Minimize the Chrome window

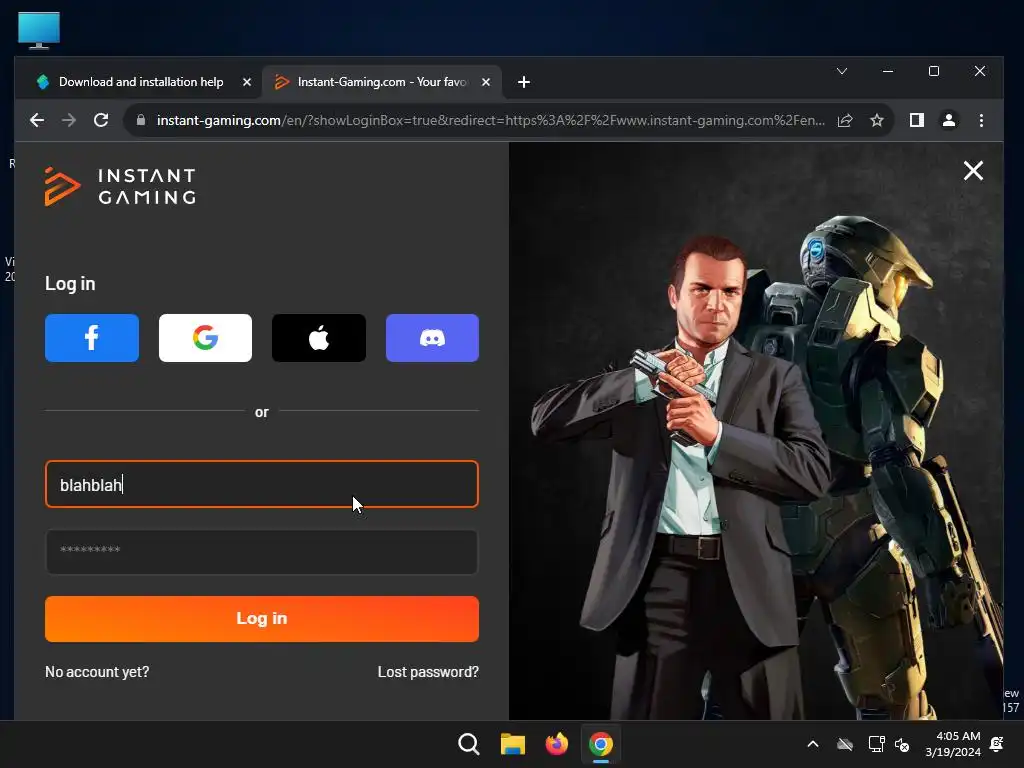tap(888, 71)
